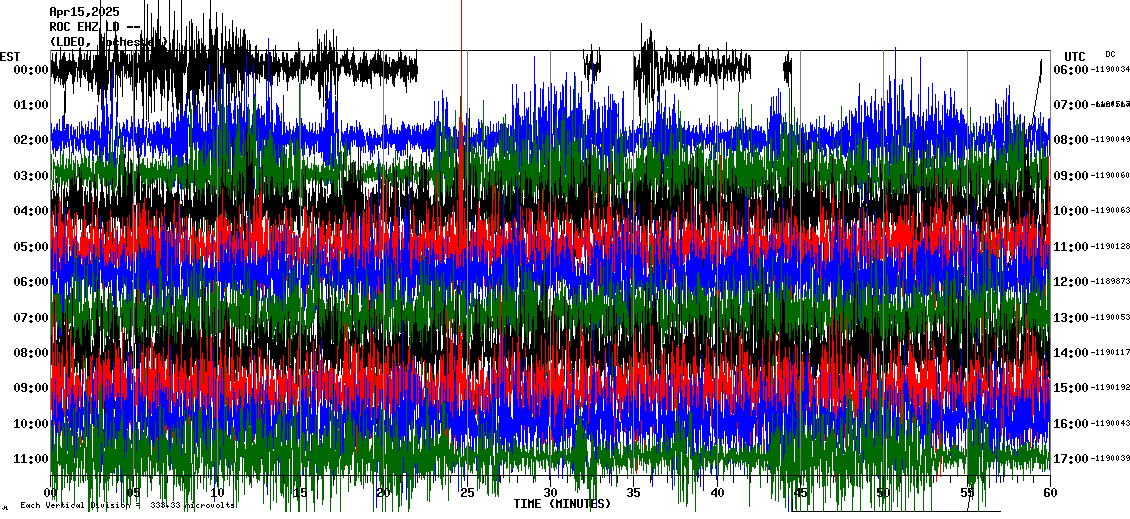Select the 11:00 EST row label
The width and height of the screenshot is (1130, 519).
(x=30, y=459)
